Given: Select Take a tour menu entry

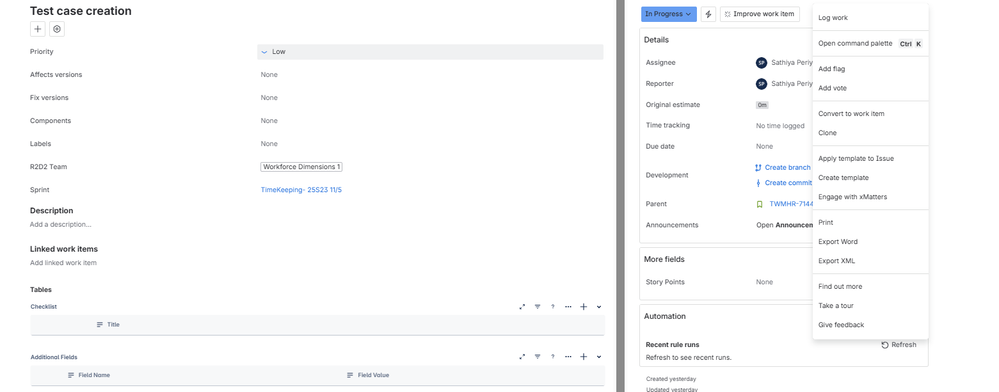Looking at the screenshot, I should tap(870, 305).
